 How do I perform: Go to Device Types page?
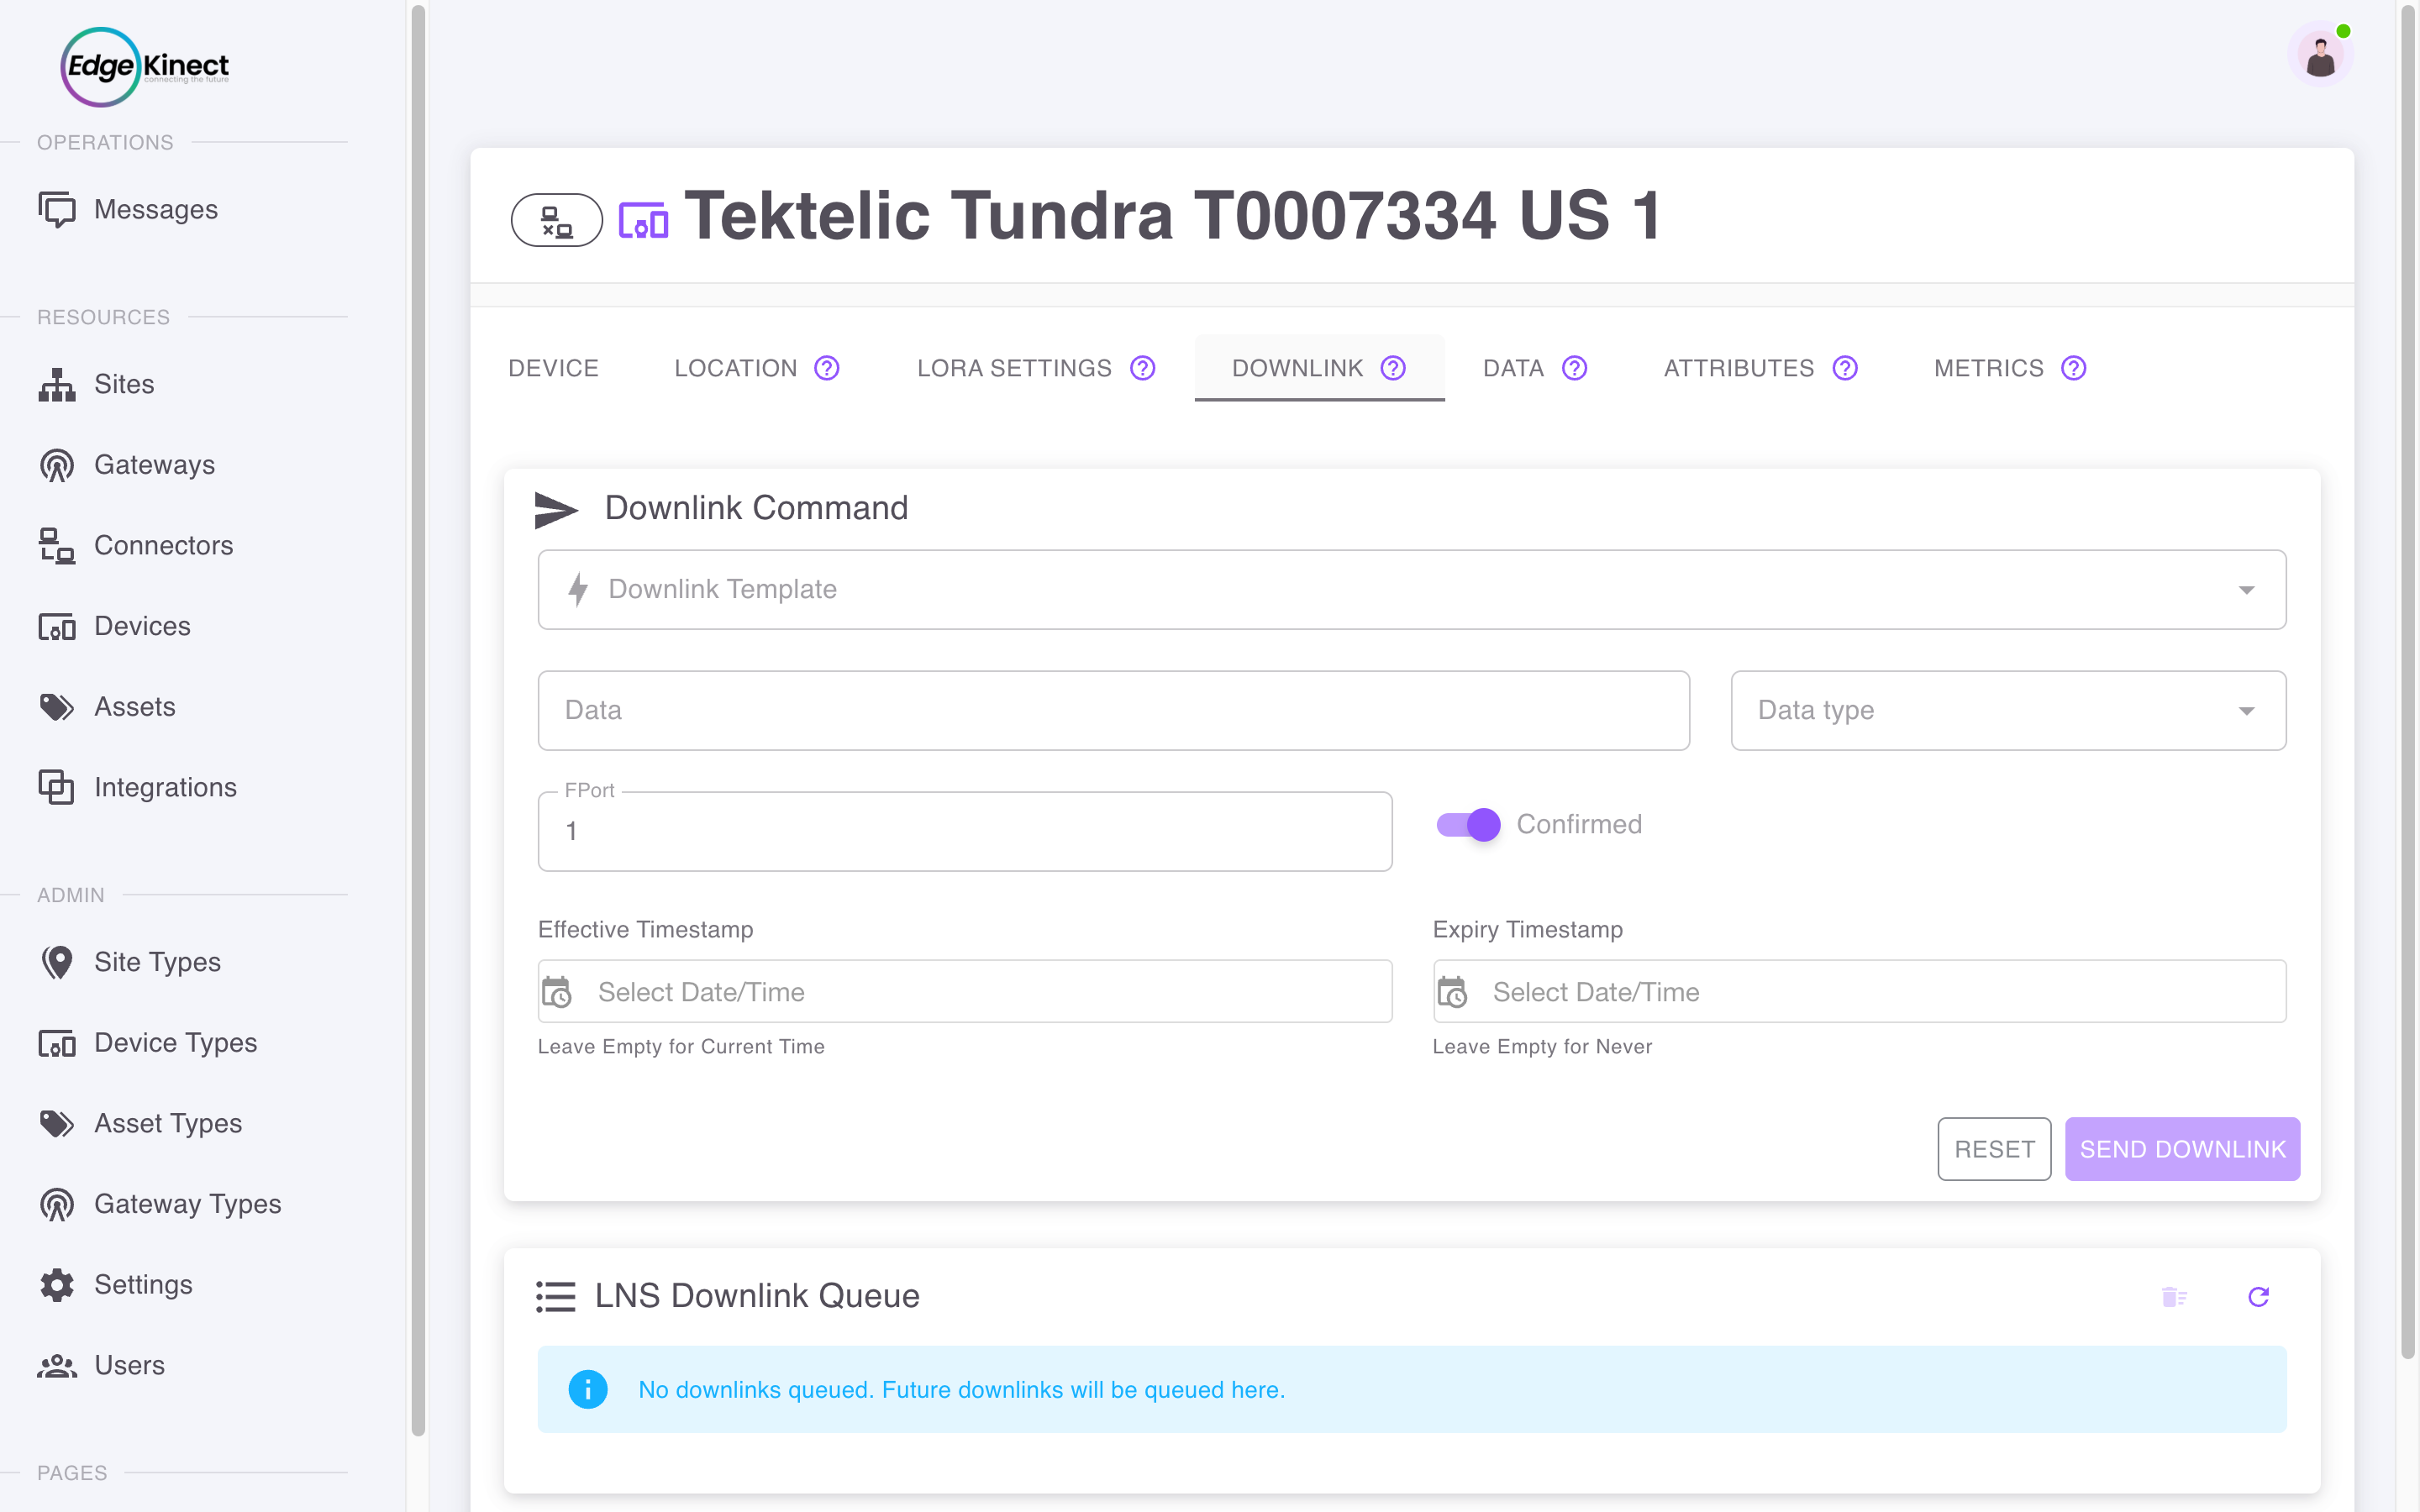(x=176, y=1043)
